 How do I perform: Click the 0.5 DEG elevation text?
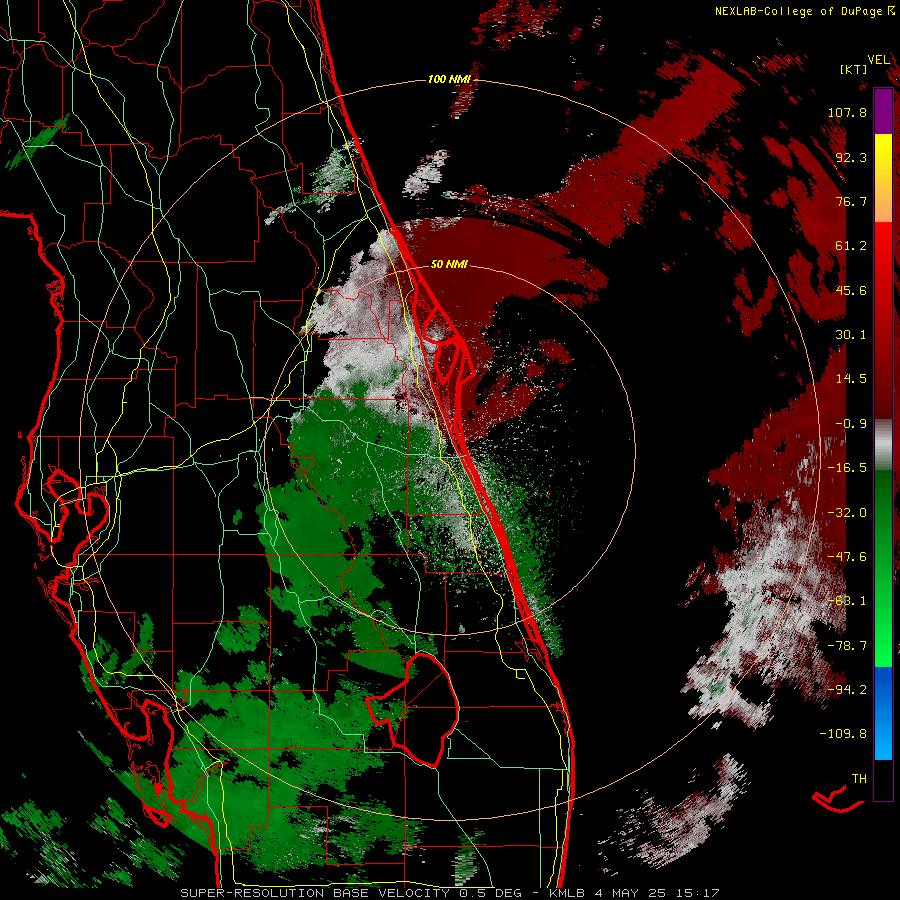[x=491, y=893]
